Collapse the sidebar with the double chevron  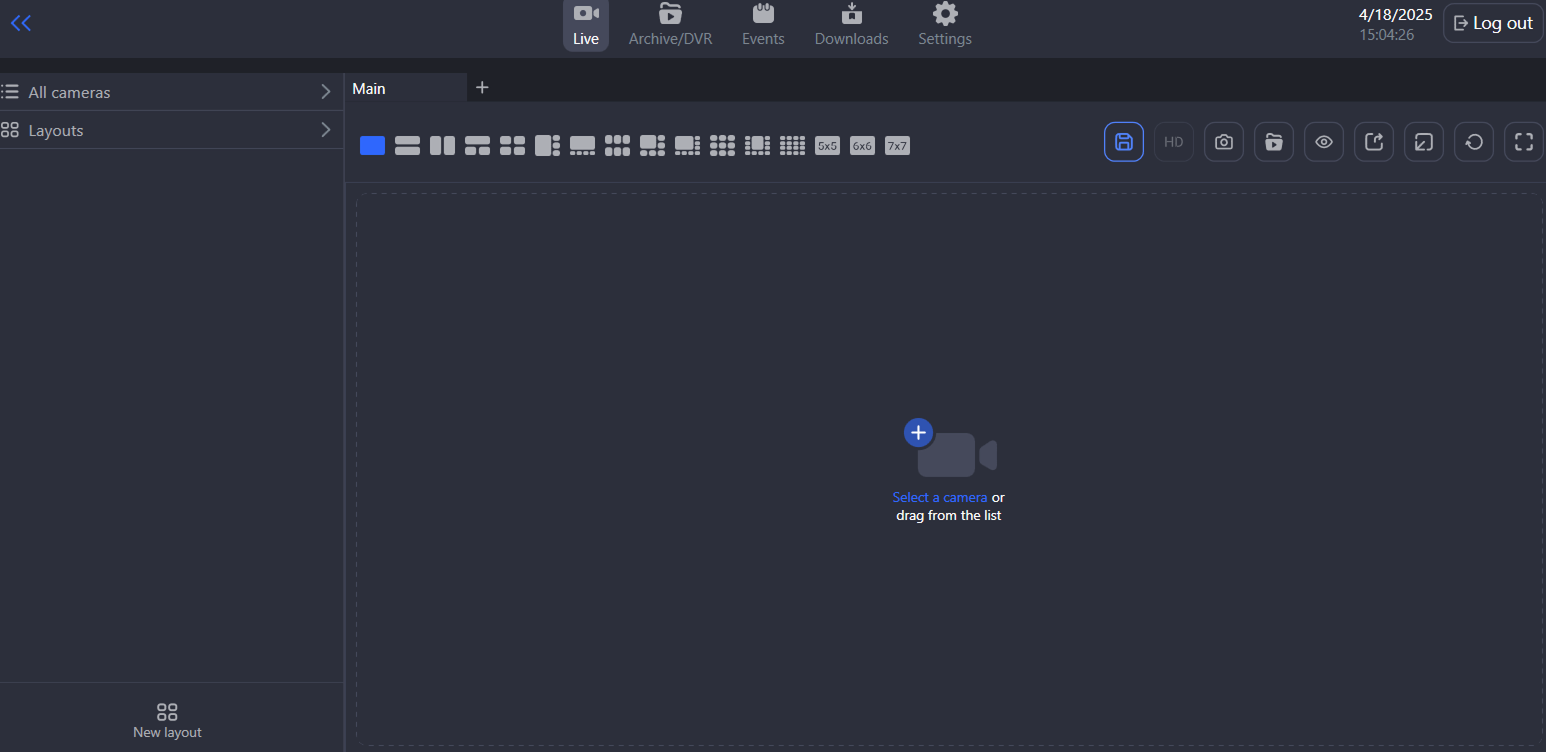[x=21, y=23]
